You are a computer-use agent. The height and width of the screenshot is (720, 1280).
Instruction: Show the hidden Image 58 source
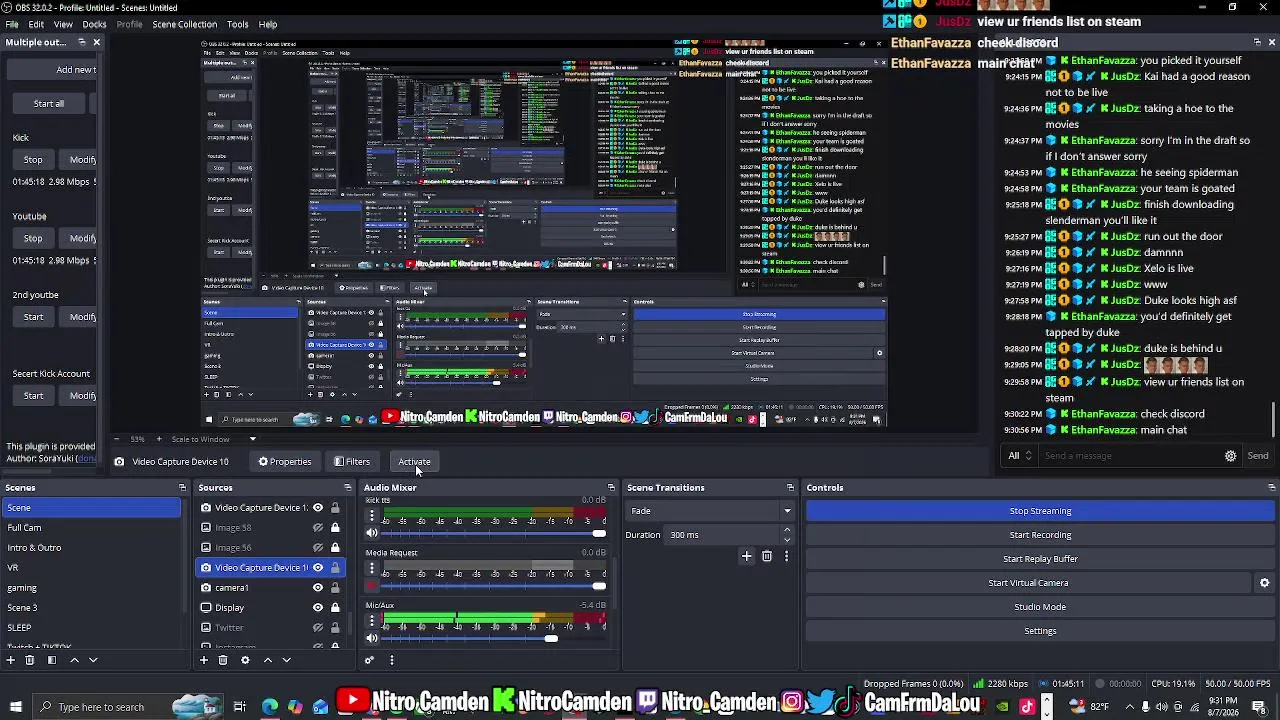(318, 528)
